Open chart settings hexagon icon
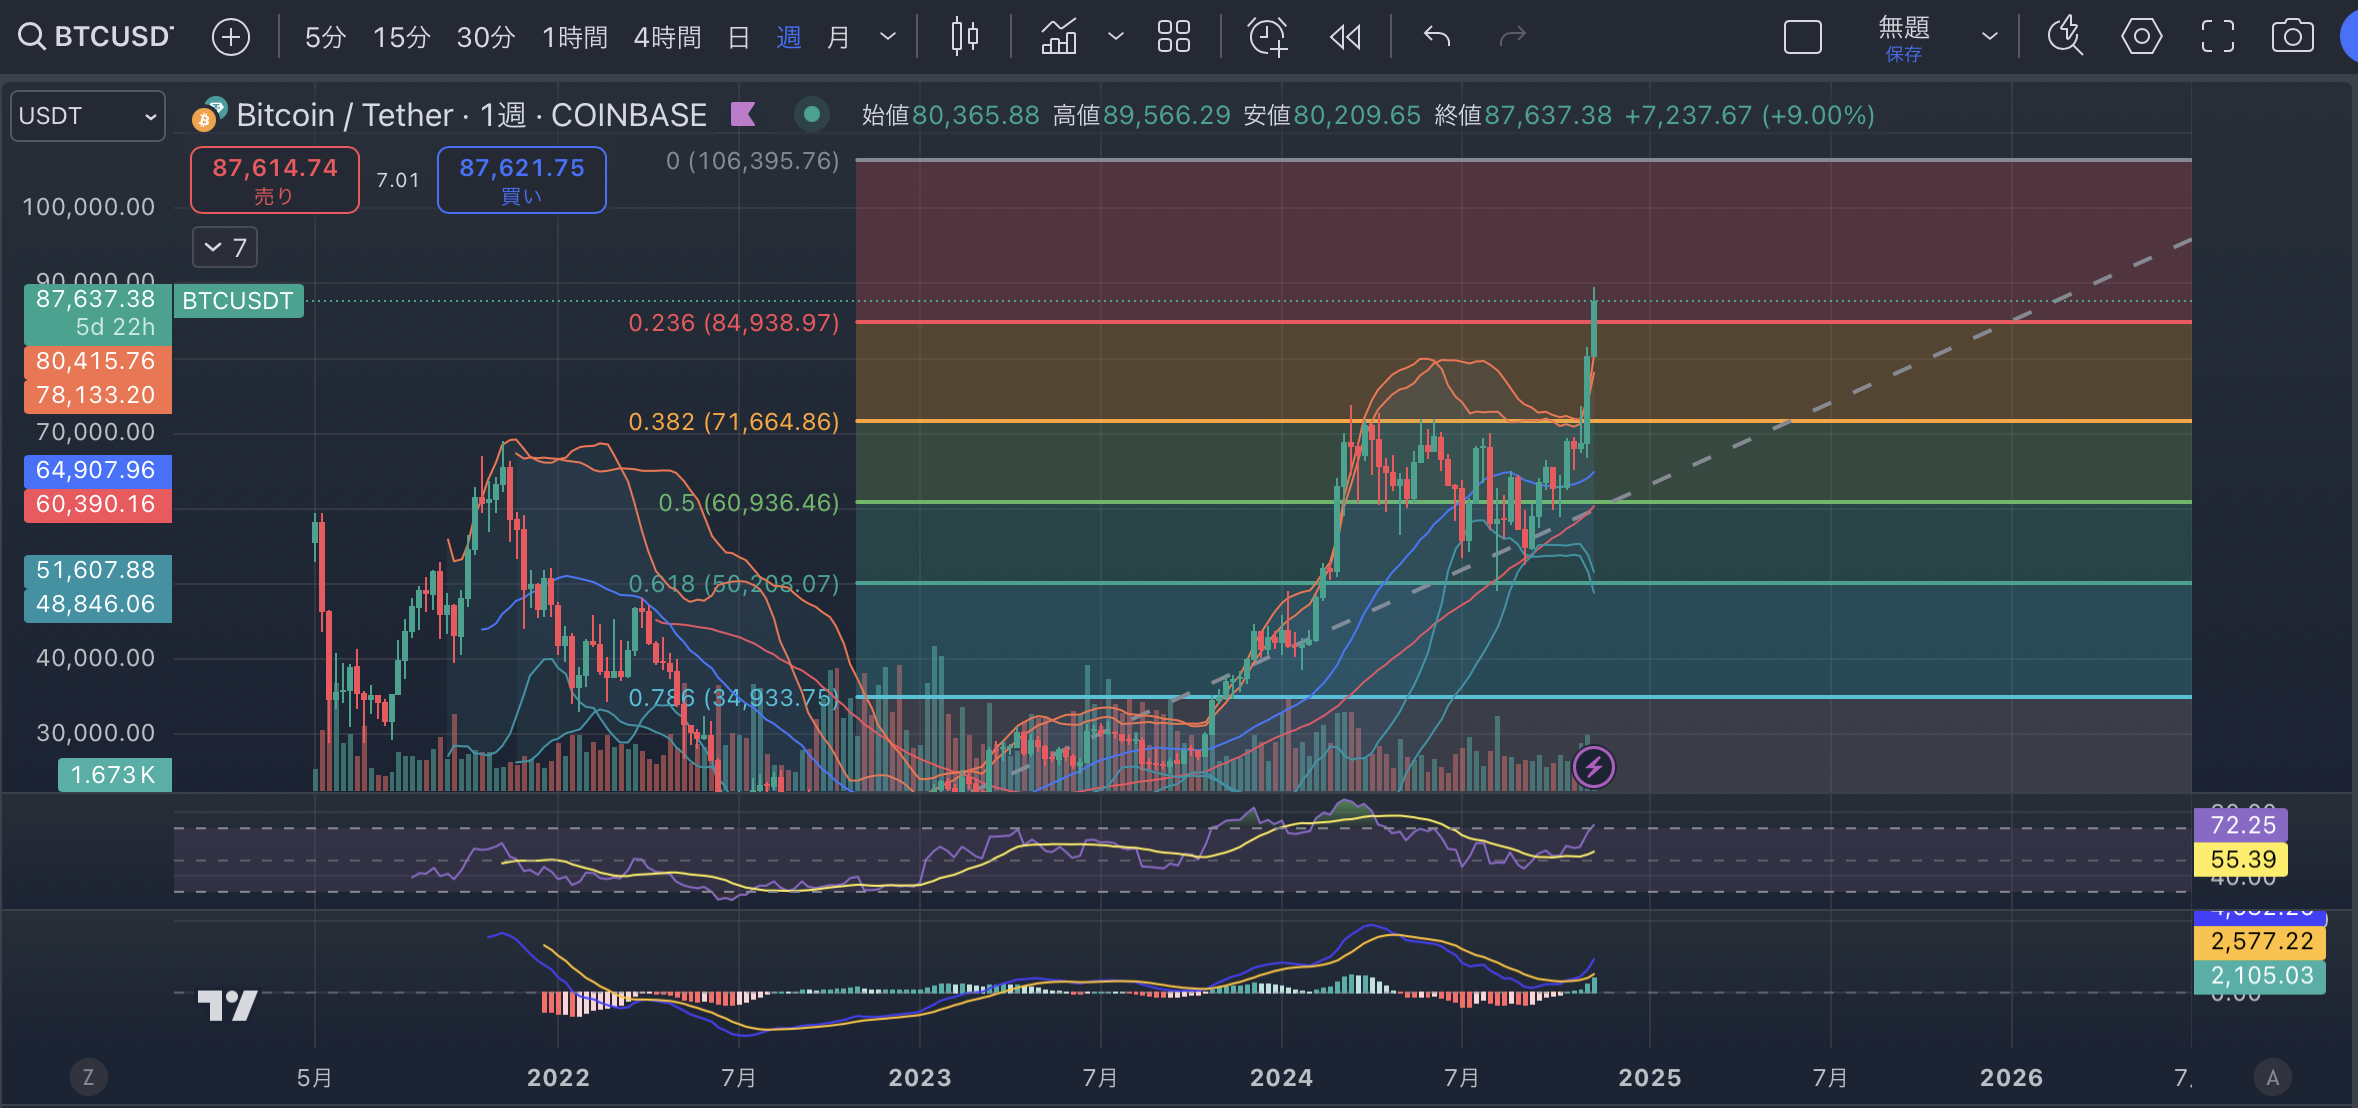The height and width of the screenshot is (1108, 2358). click(2141, 37)
